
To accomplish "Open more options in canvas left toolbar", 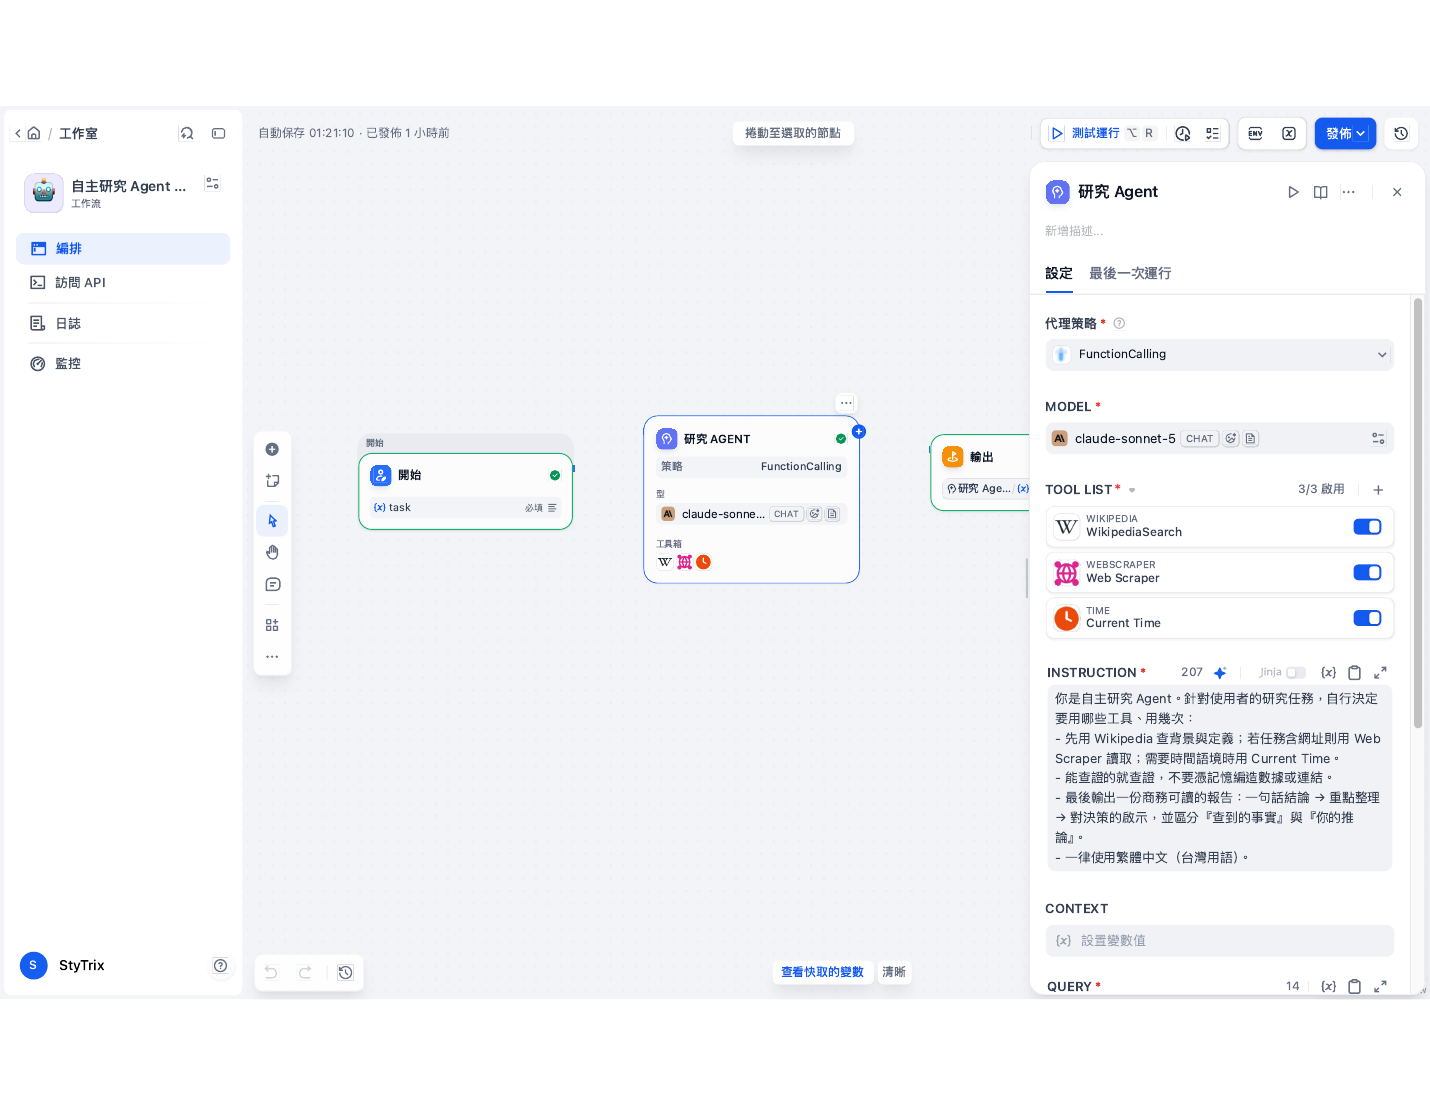I will point(272,657).
